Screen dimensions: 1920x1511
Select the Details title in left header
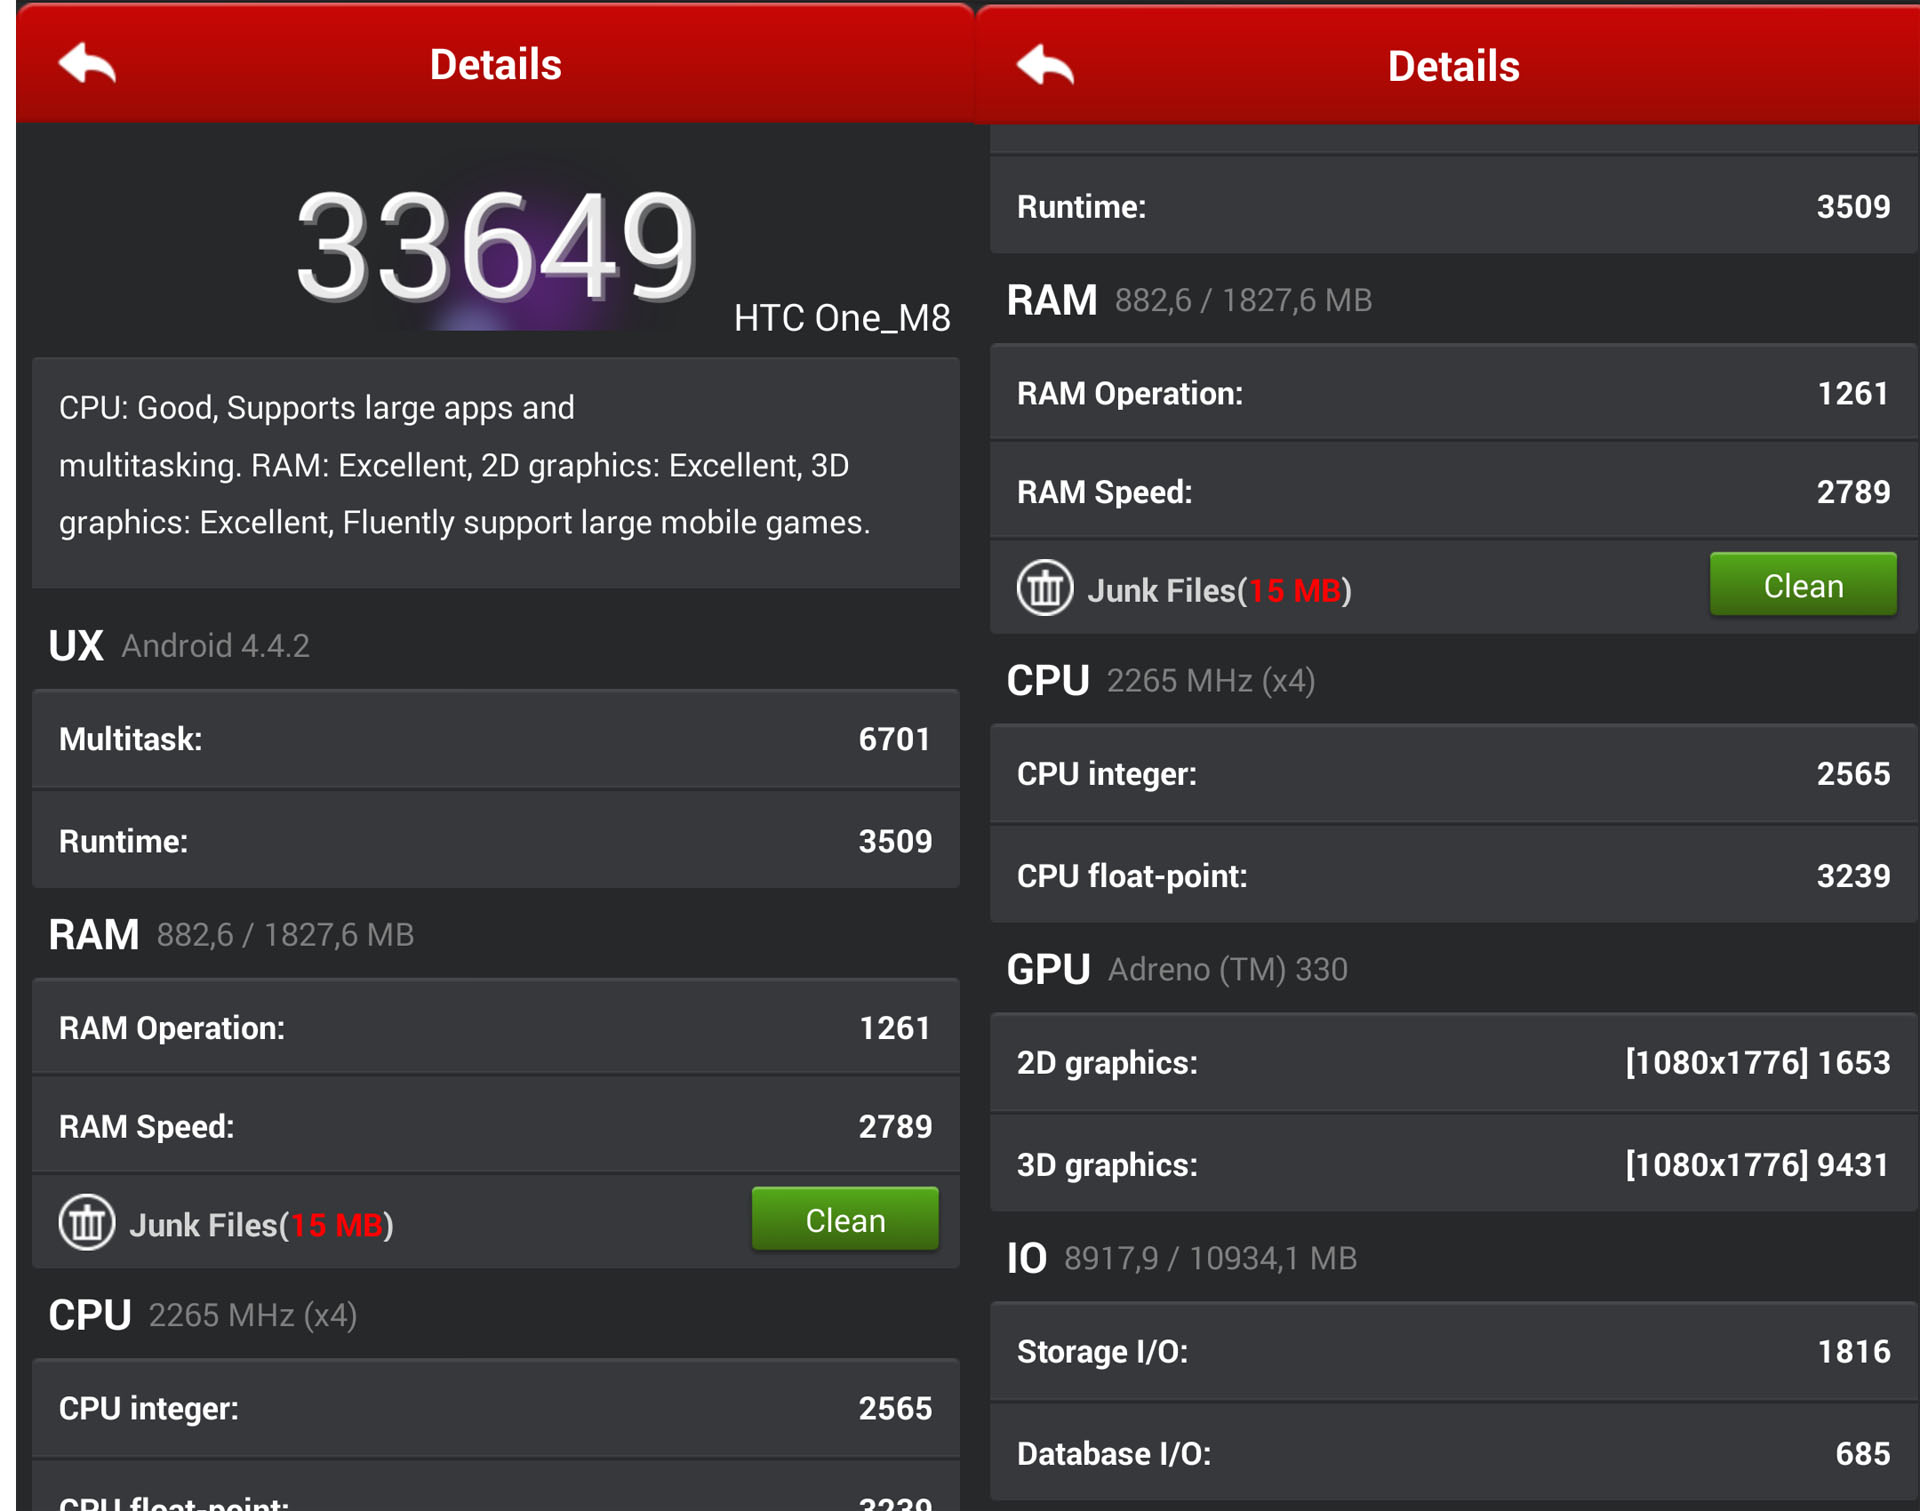(x=496, y=65)
